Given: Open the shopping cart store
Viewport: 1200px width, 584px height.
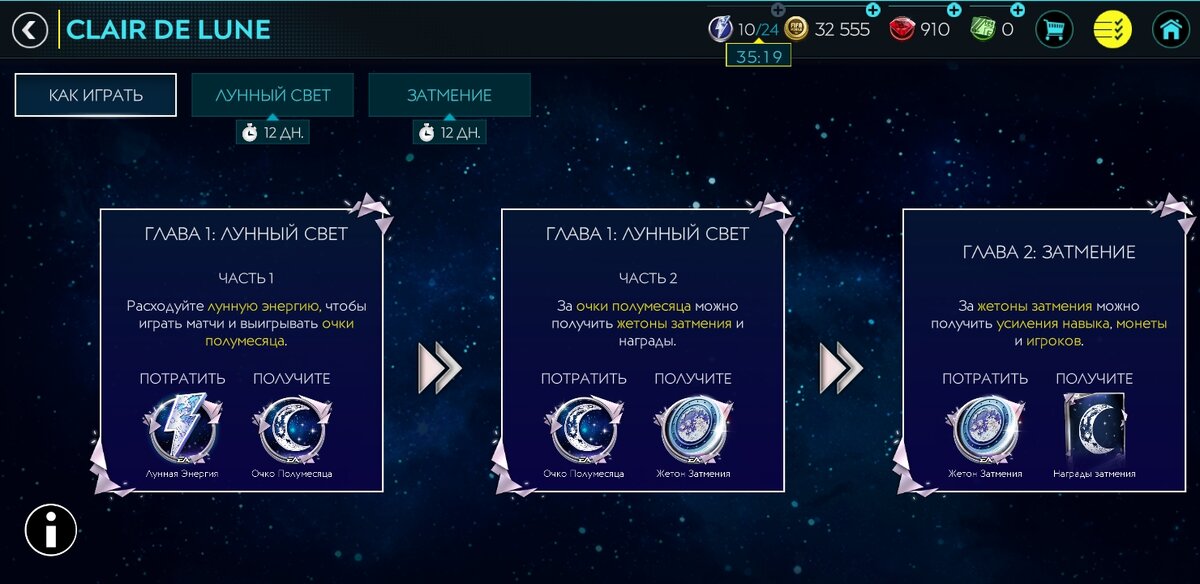Looking at the screenshot, I should click(x=1054, y=29).
